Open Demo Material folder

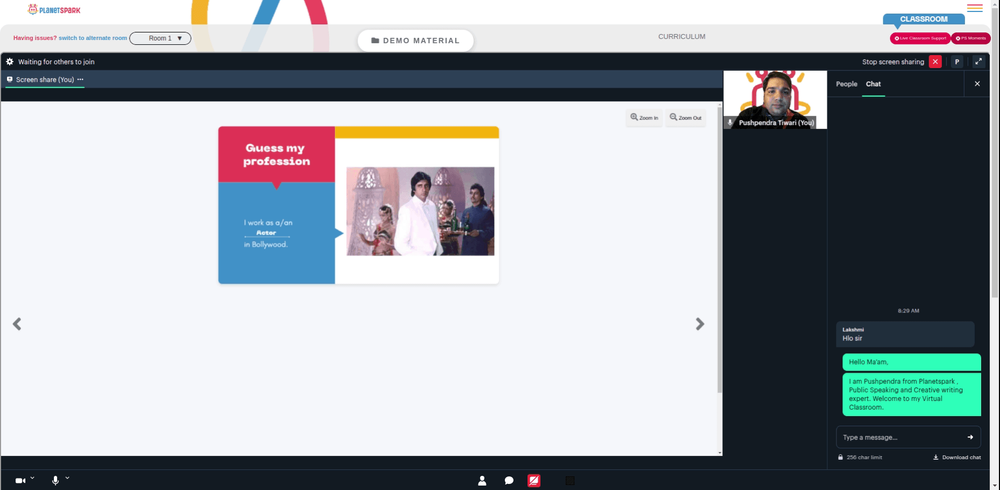pos(415,40)
